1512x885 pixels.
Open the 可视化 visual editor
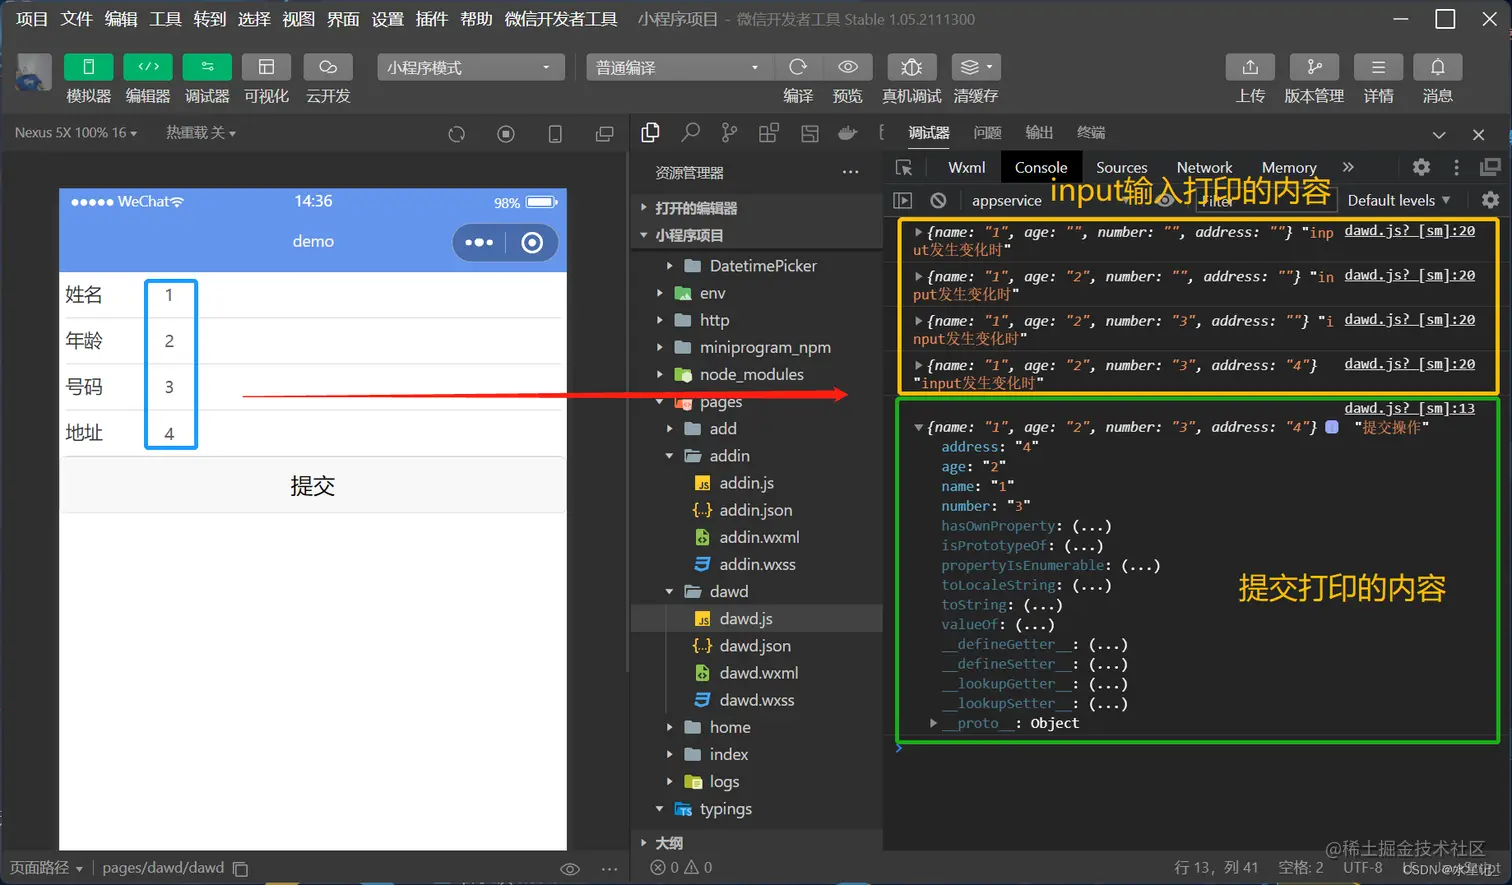[266, 67]
